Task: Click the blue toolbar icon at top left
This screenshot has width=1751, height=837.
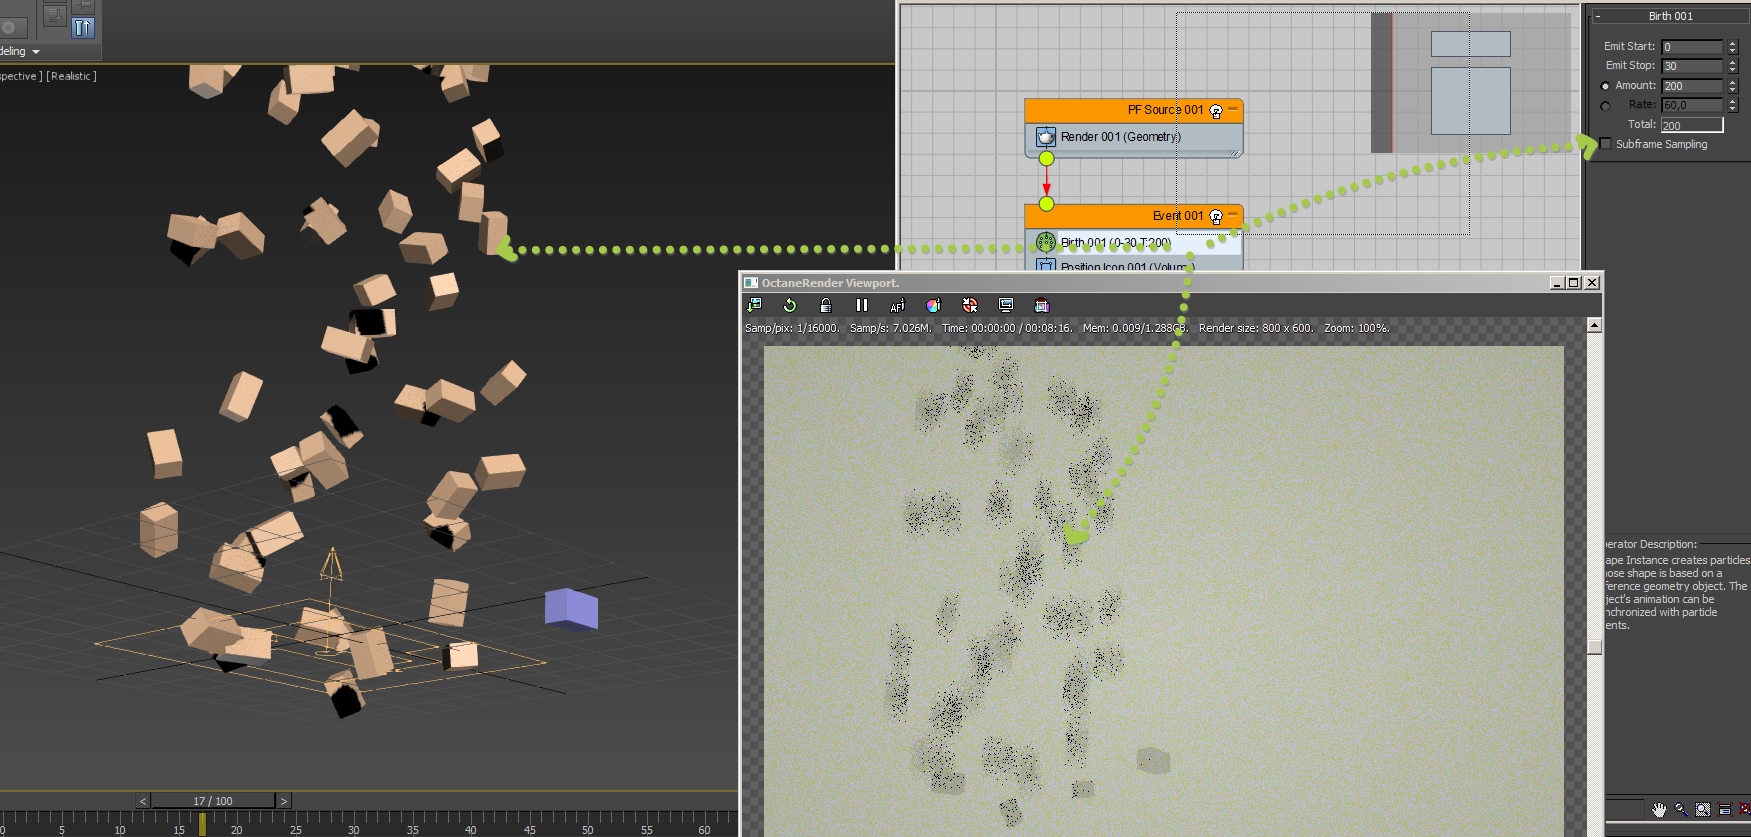Action: (84, 28)
